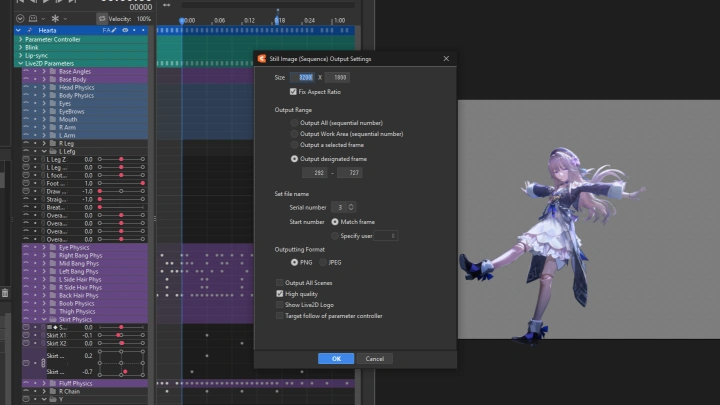The image size is (720, 405).
Task: Select the Match frame radio button
Action: pos(335,222)
